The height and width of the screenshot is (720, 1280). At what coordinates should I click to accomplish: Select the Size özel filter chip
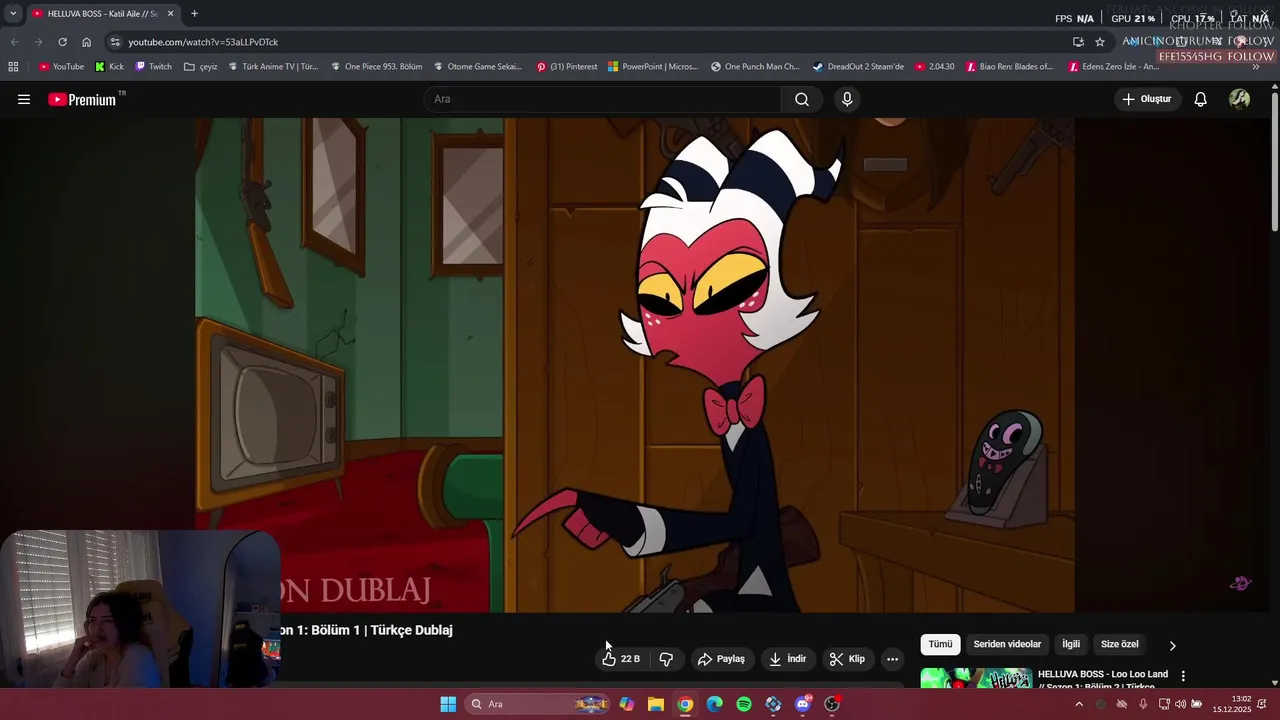(1120, 644)
